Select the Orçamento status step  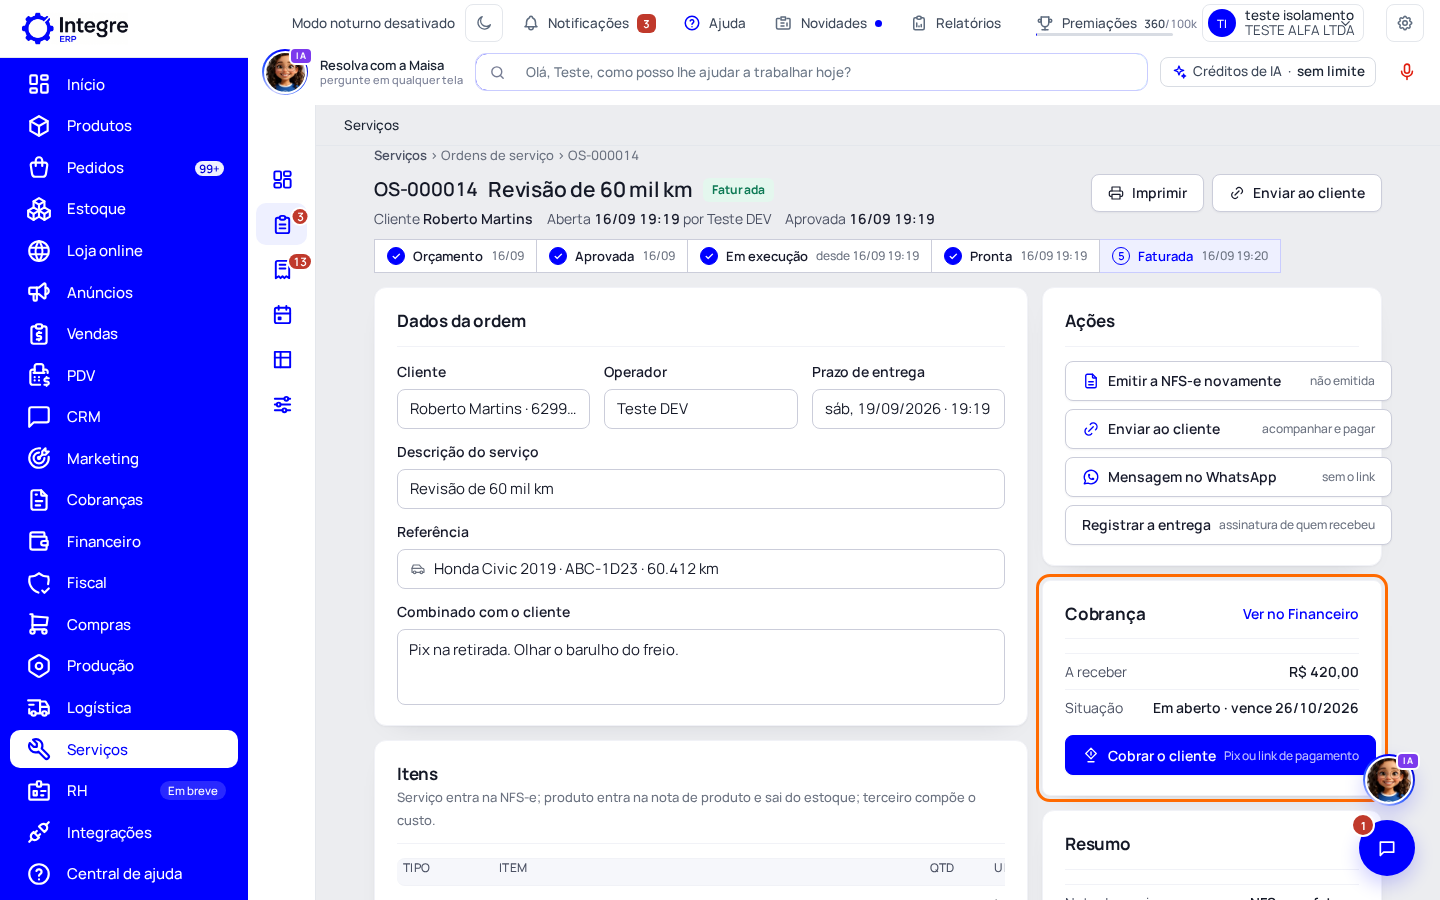(x=456, y=256)
